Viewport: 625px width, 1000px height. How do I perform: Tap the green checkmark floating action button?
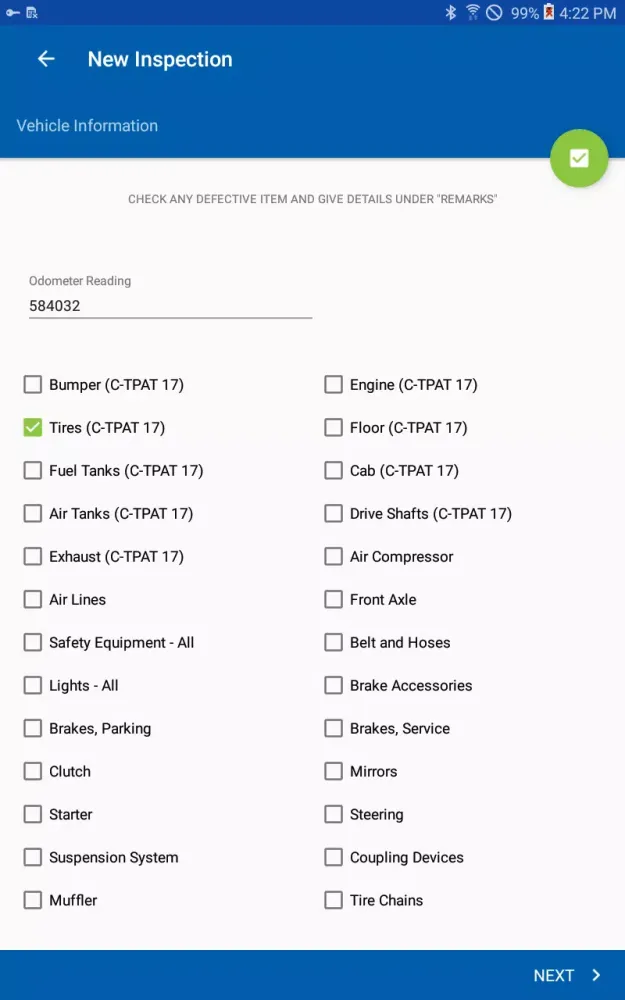tap(579, 158)
